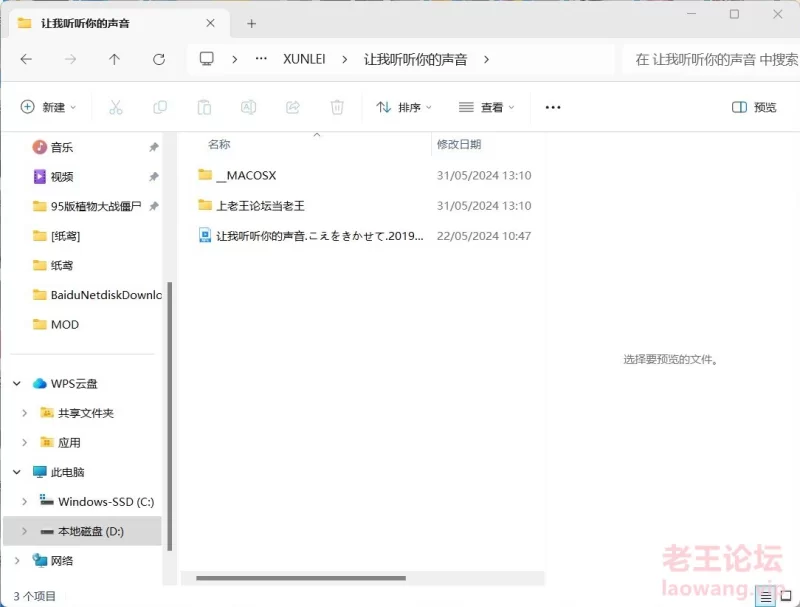This screenshot has width=800, height=607.
Task: Switch to large thumbnails view in status bar
Action: pos(785,596)
